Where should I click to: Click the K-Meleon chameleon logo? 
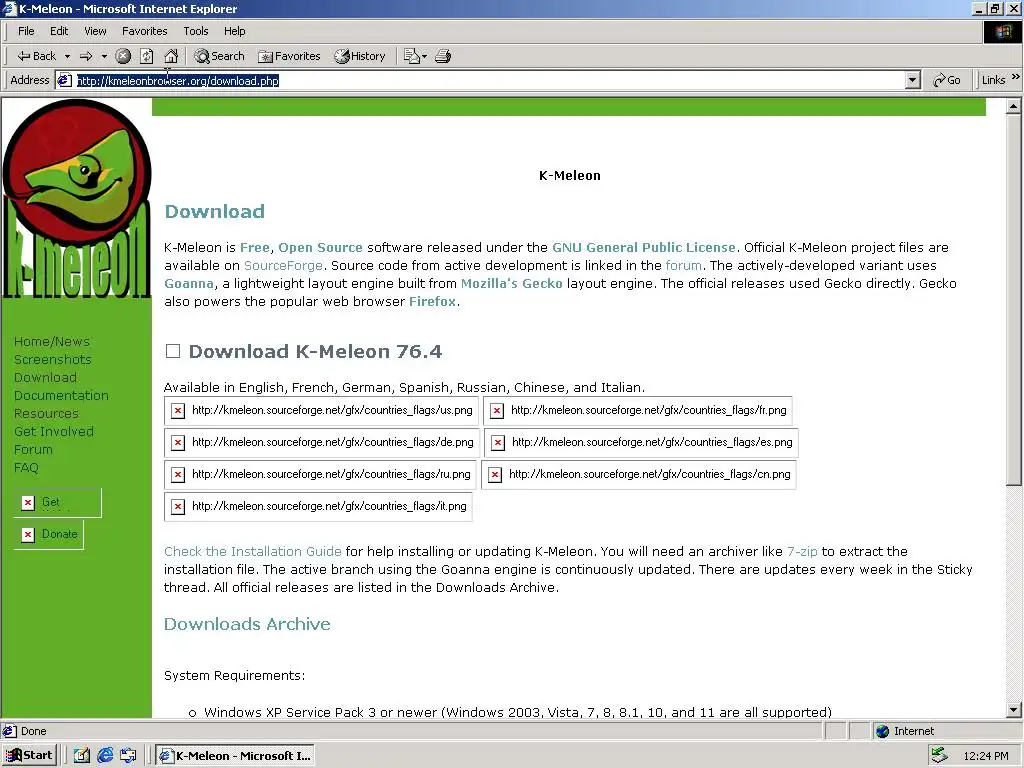pyautogui.click(x=76, y=198)
